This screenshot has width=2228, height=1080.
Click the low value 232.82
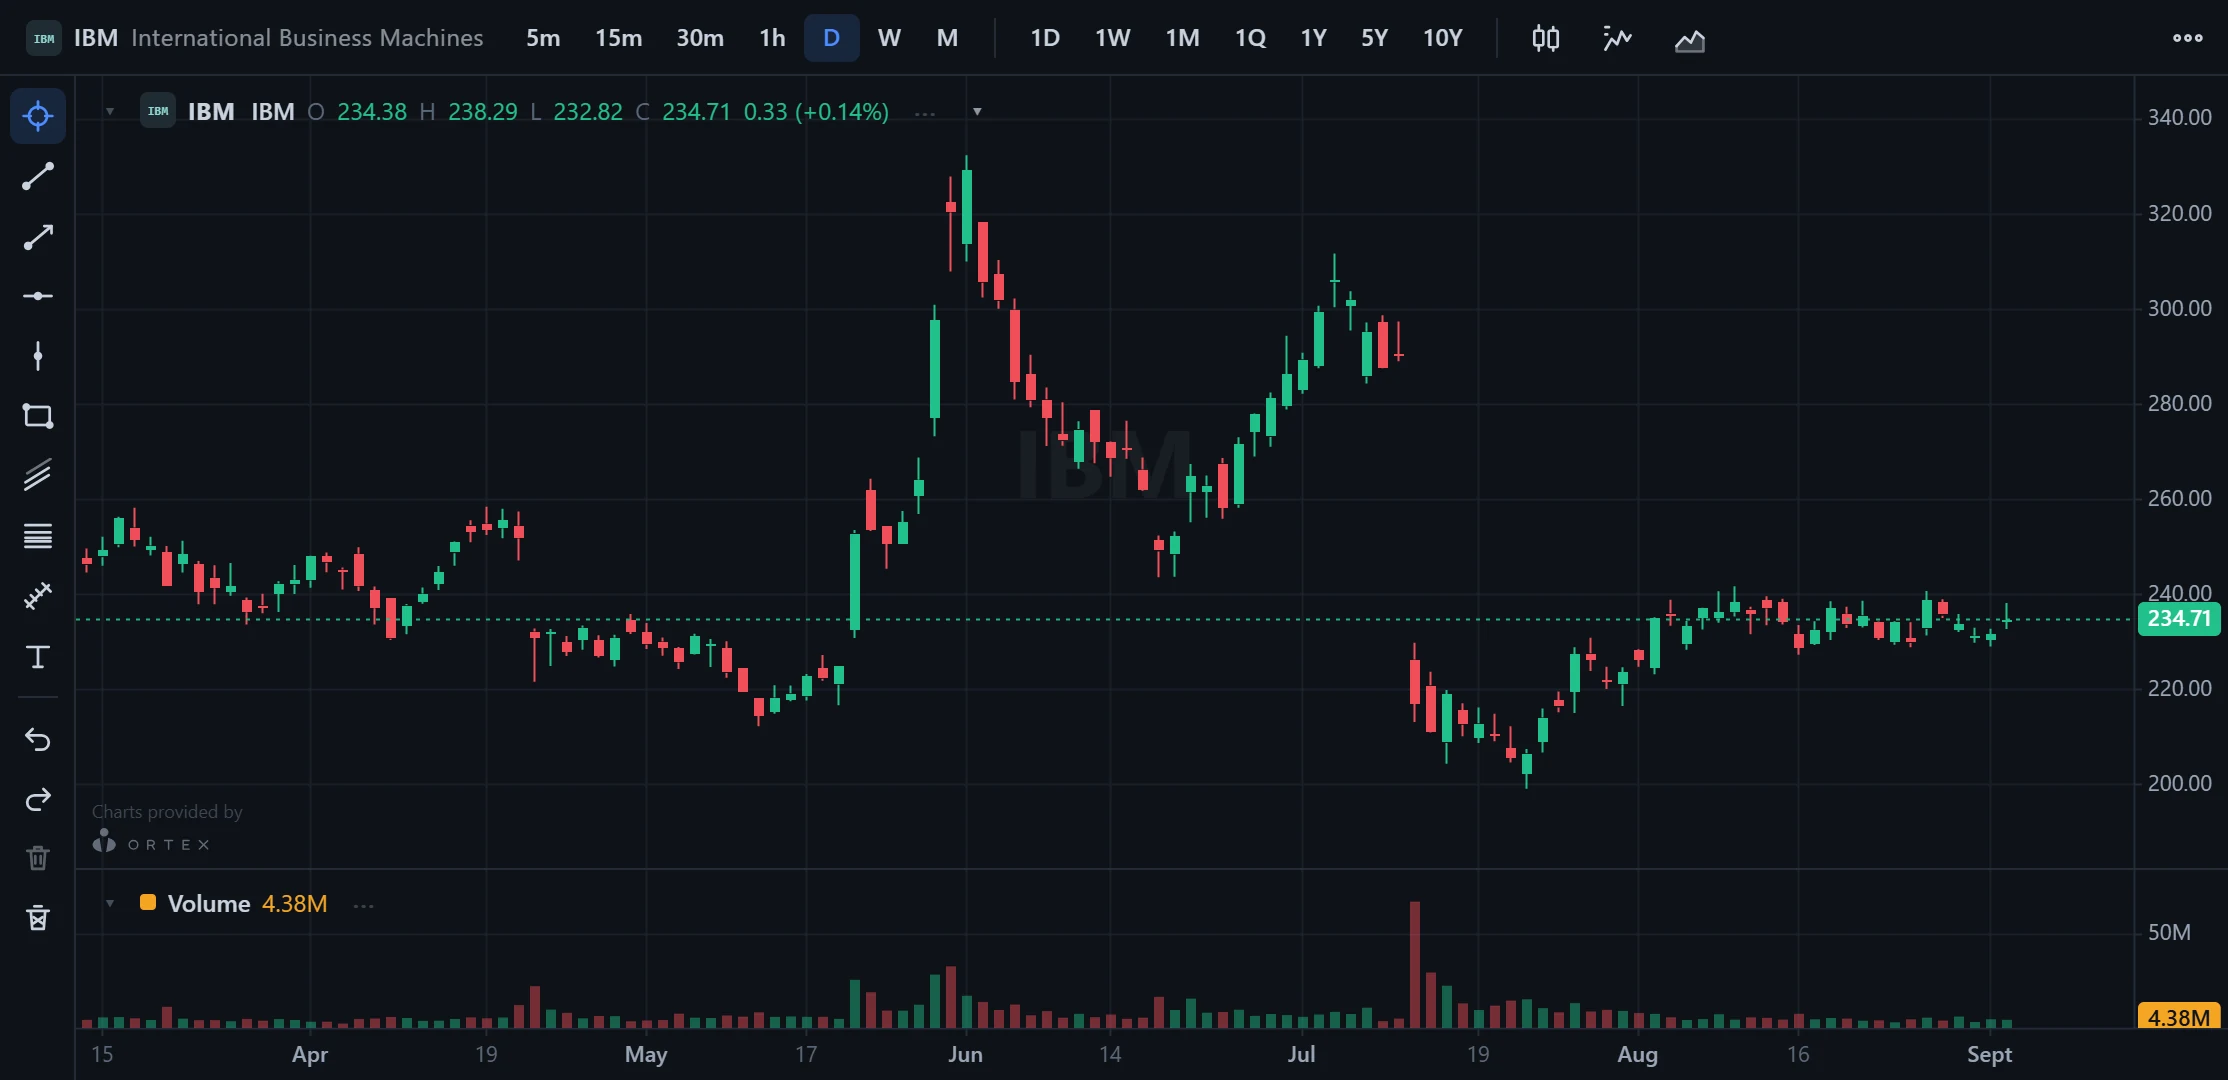pos(588,111)
